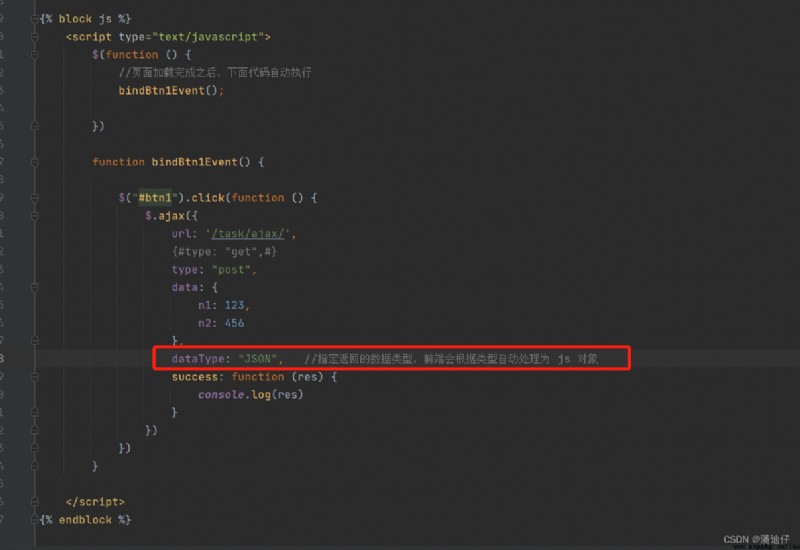Screen dimensions: 800x550
Task: Fold the '$(function () {' block in gutter
Action: [x=35, y=55]
